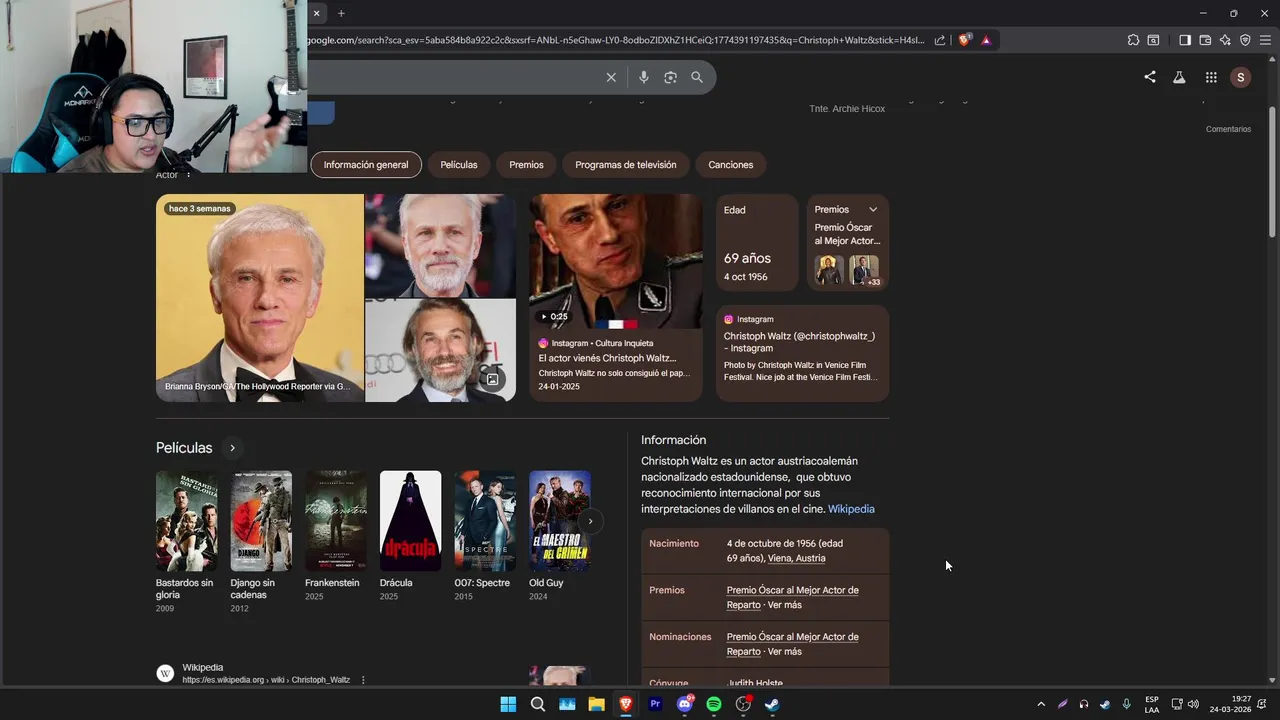Open Brave Rewards triangle icon
This screenshot has height=720, width=1280.
tap(986, 40)
